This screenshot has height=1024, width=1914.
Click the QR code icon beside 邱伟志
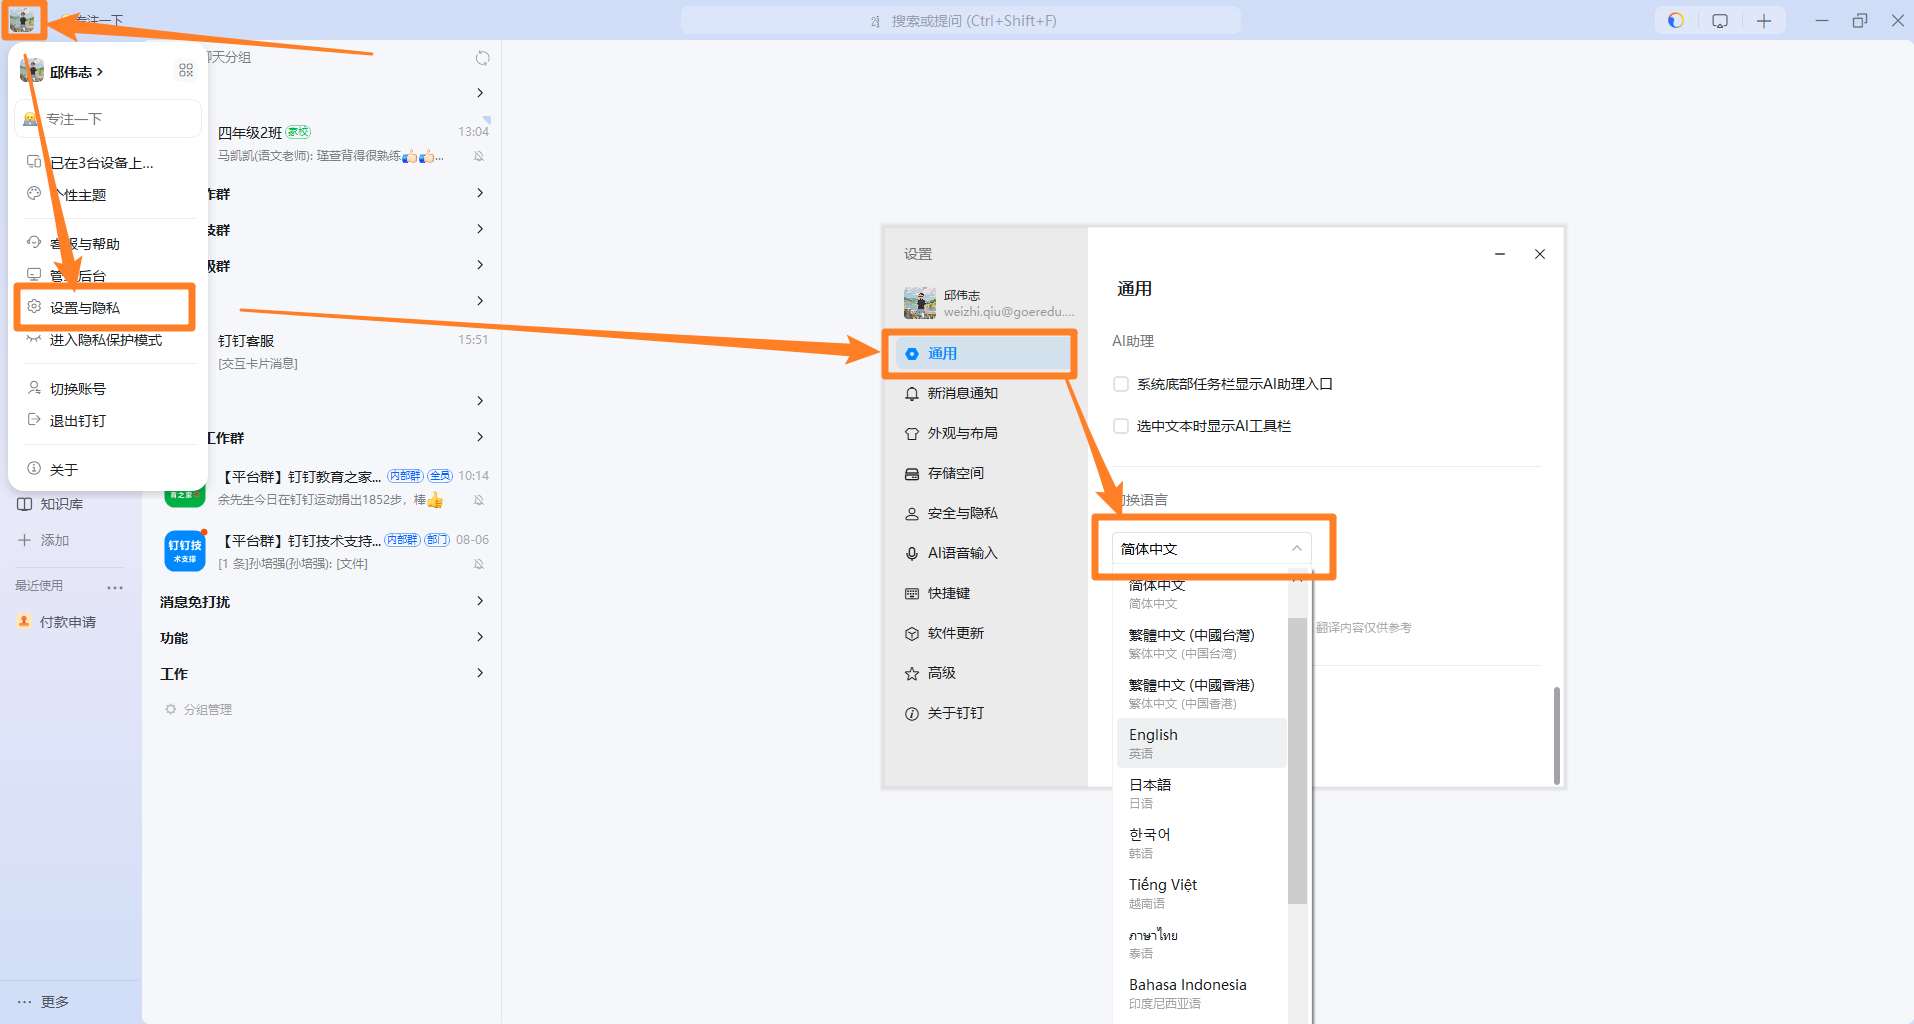coord(186,70)
